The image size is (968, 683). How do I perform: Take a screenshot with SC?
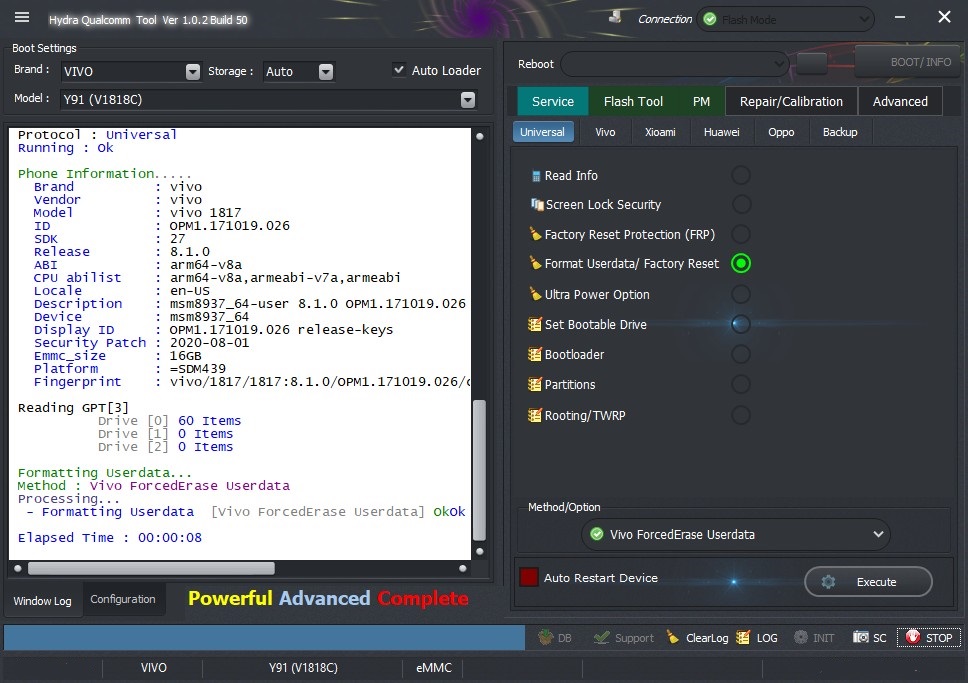pyautogui.click(x=869, y=638)
